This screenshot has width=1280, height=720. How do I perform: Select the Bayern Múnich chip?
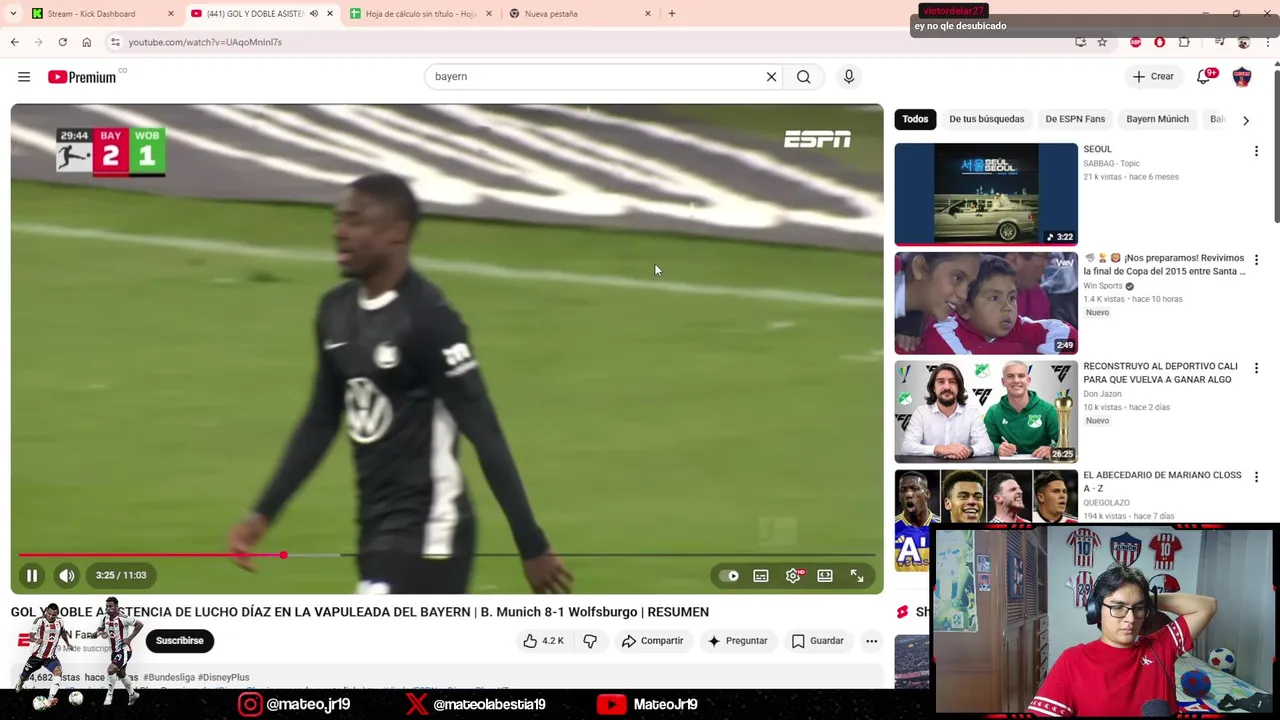[1157, 119]
